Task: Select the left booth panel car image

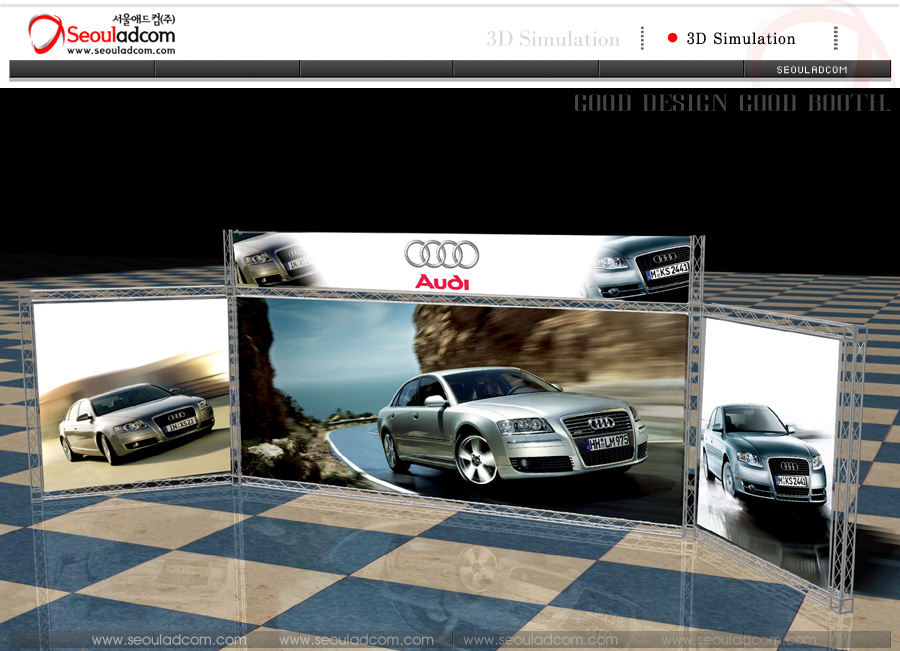Action: point(132,395)
